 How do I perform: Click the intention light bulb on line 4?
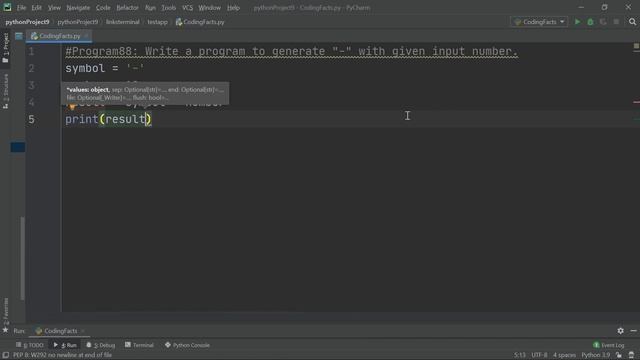[72, 106]
